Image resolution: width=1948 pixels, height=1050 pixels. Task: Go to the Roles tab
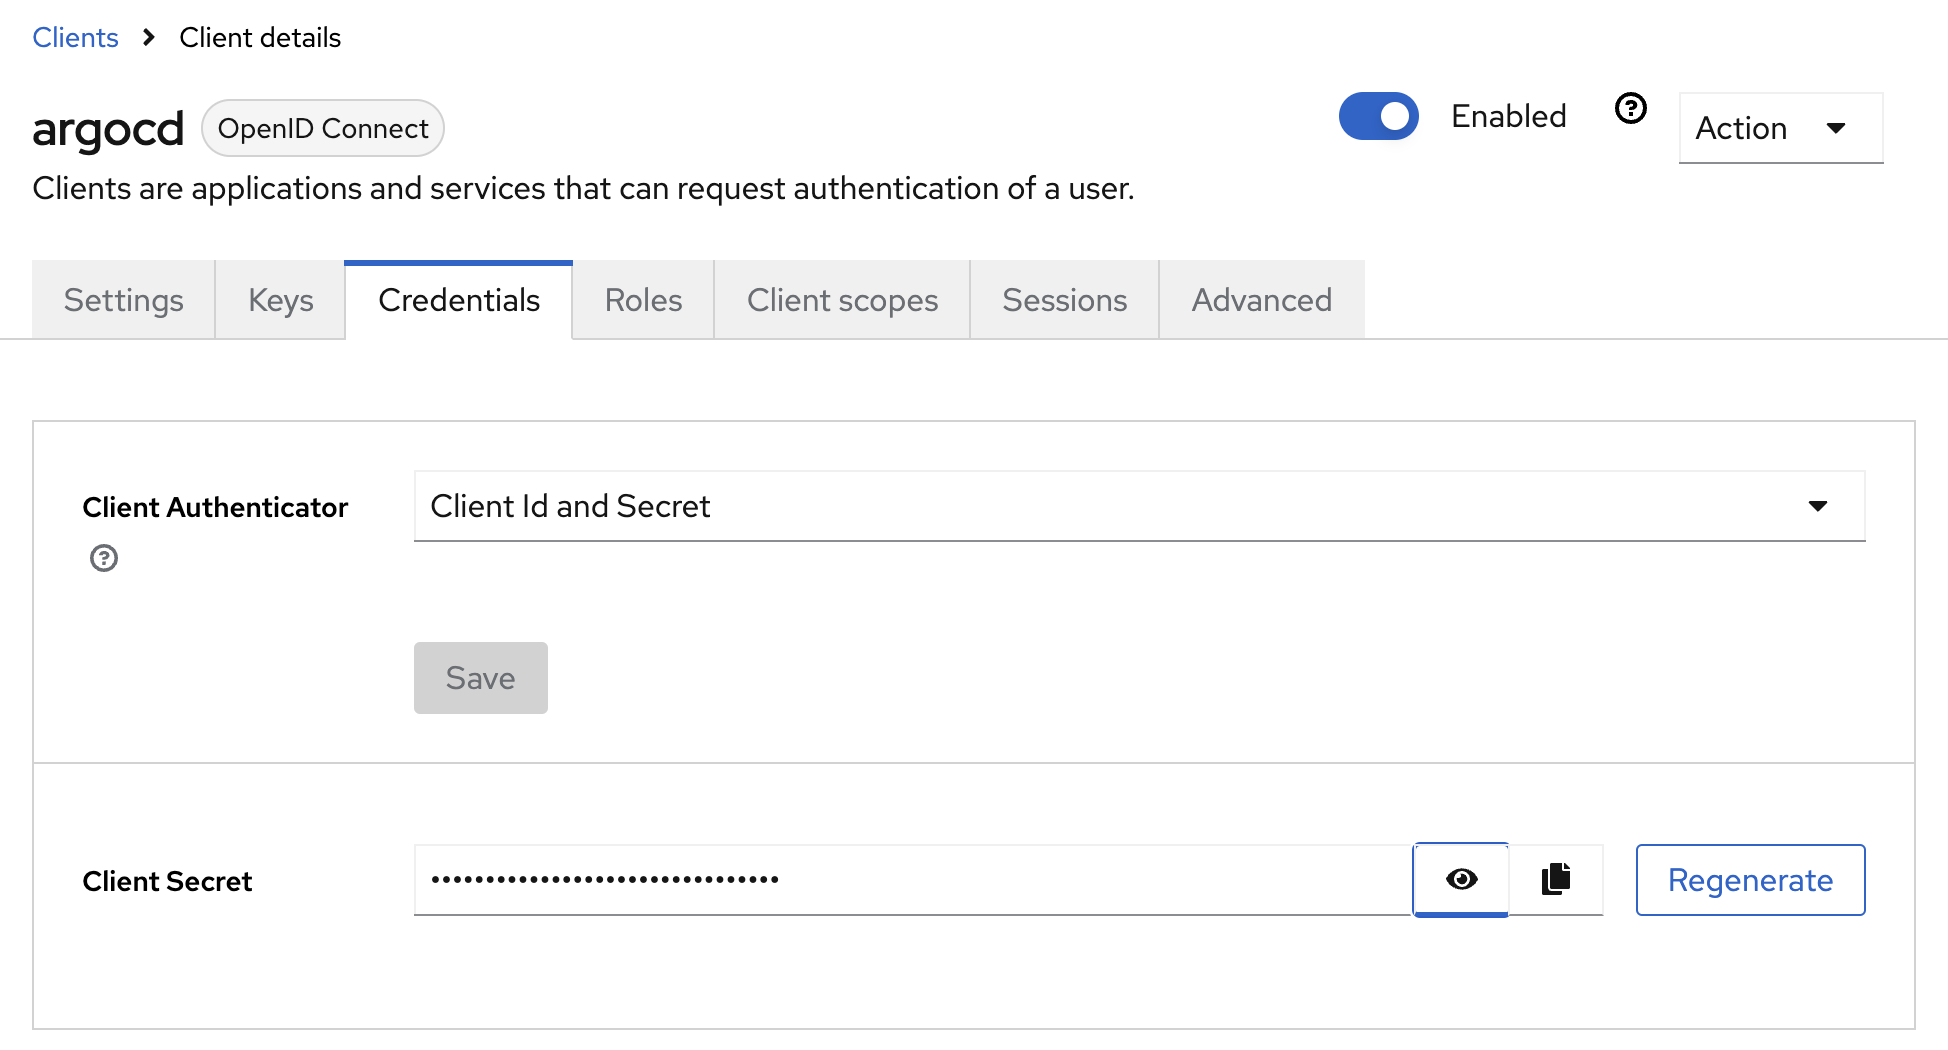643,300
